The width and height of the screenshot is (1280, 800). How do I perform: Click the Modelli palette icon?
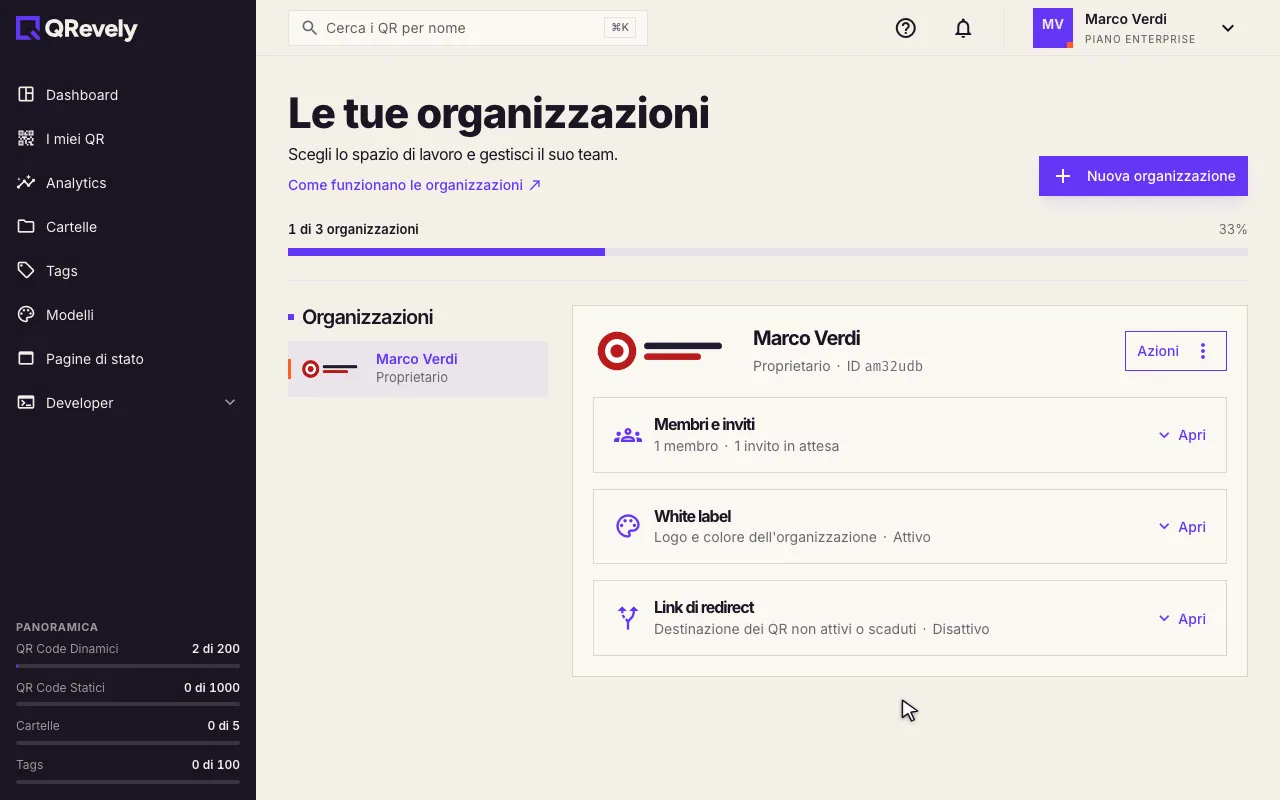click(x=26, y=315)
